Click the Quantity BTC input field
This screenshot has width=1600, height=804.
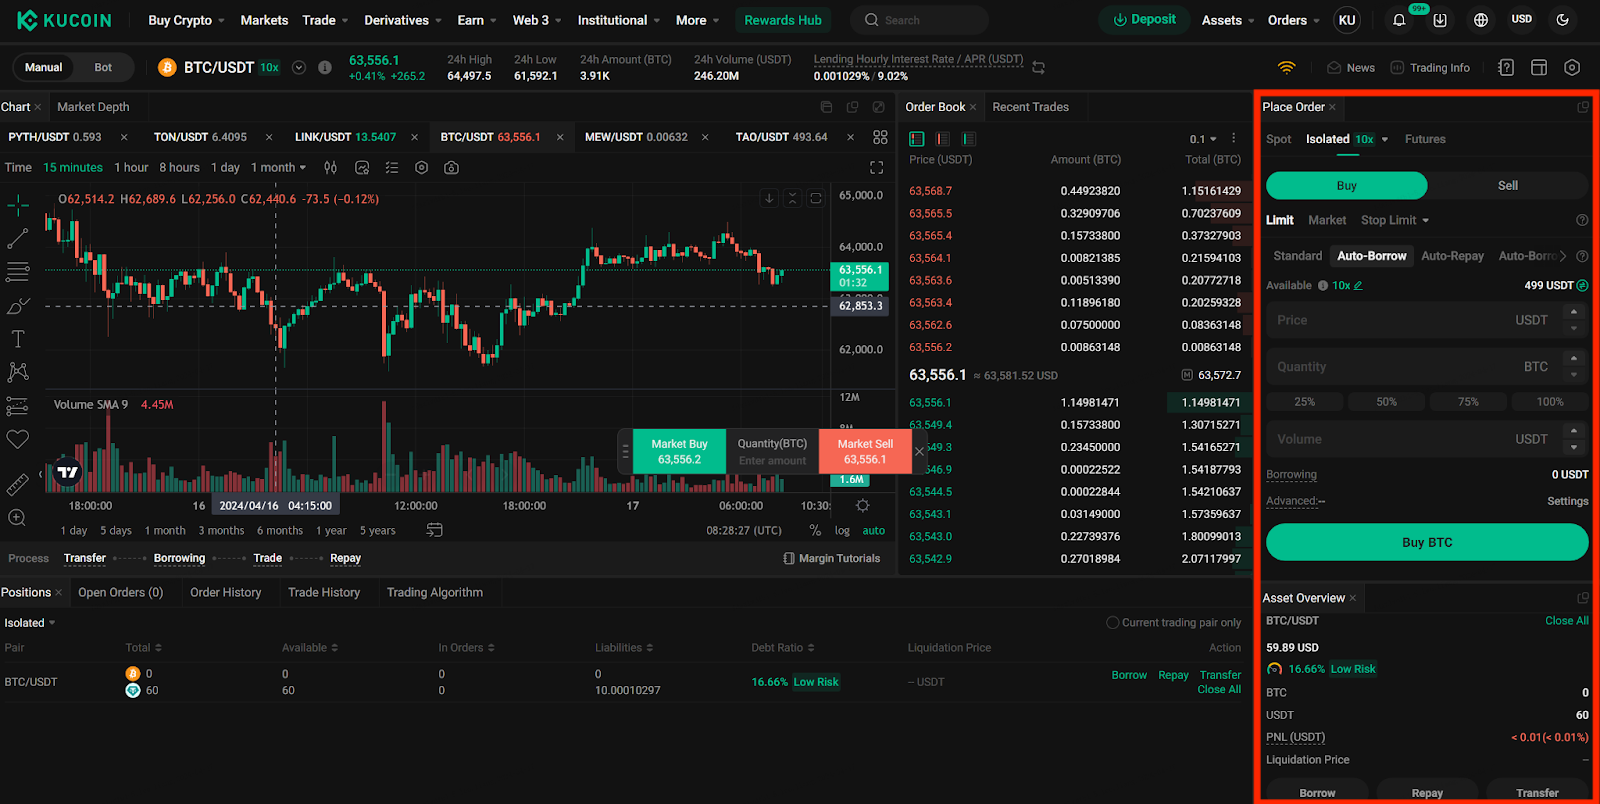[x=1427, y=367]
